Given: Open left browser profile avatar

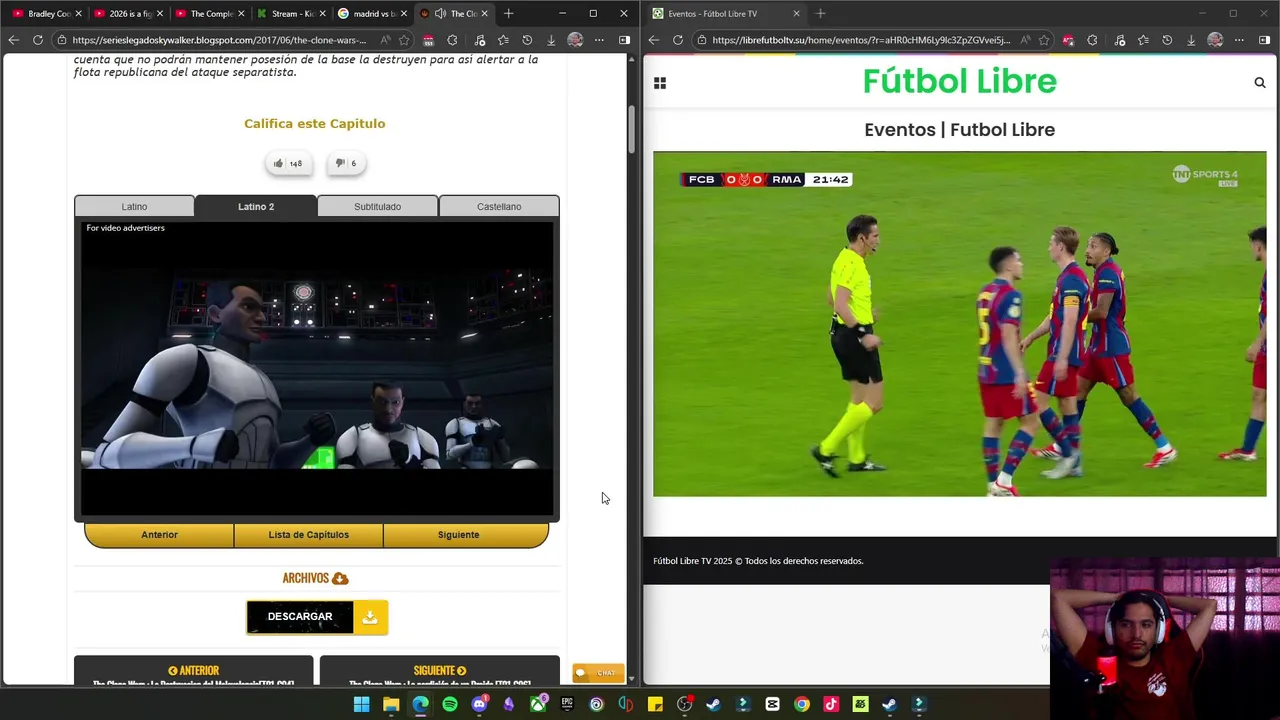Looking at the screenshot, I should (575, 40).
